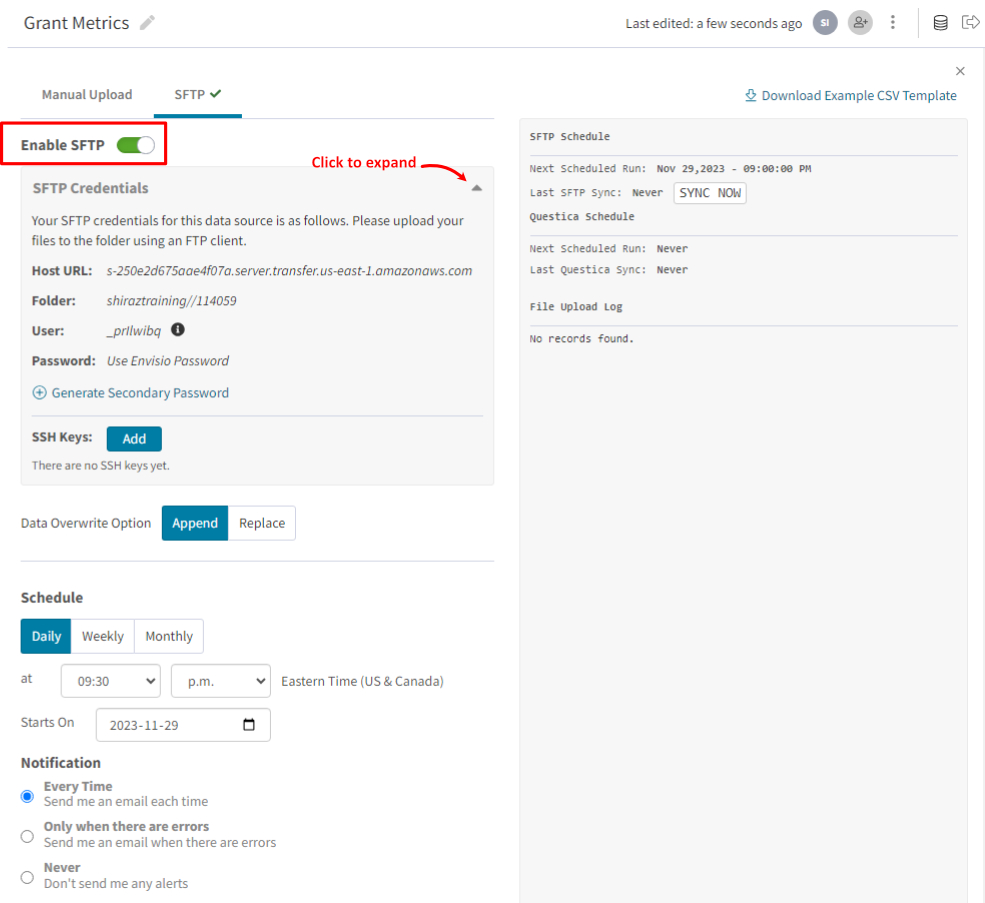The image size is (985, 903).
Task: Switch to the Manual Upload tab
Action: coord(87,95)
